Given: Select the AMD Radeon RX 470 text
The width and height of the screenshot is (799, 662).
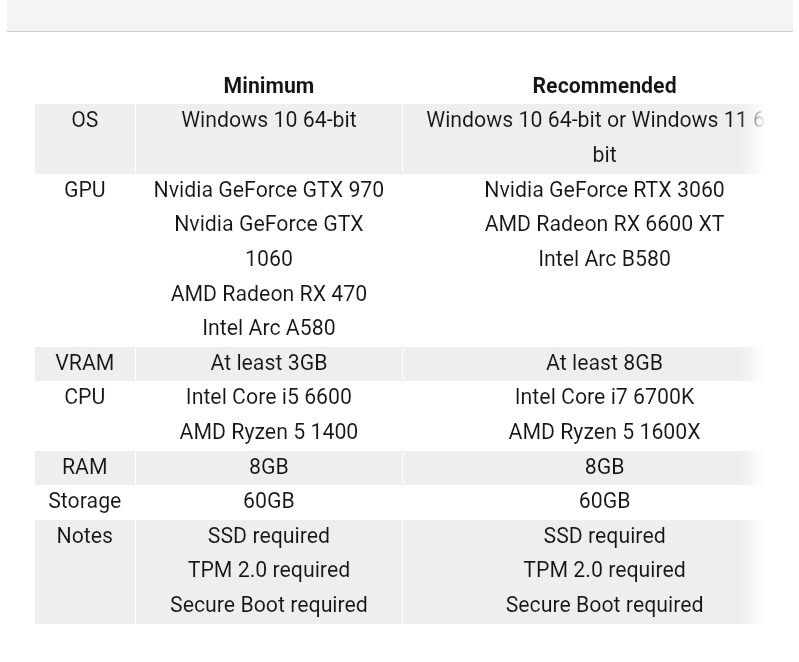Looking at the screenshot, I should pos(268,294).
